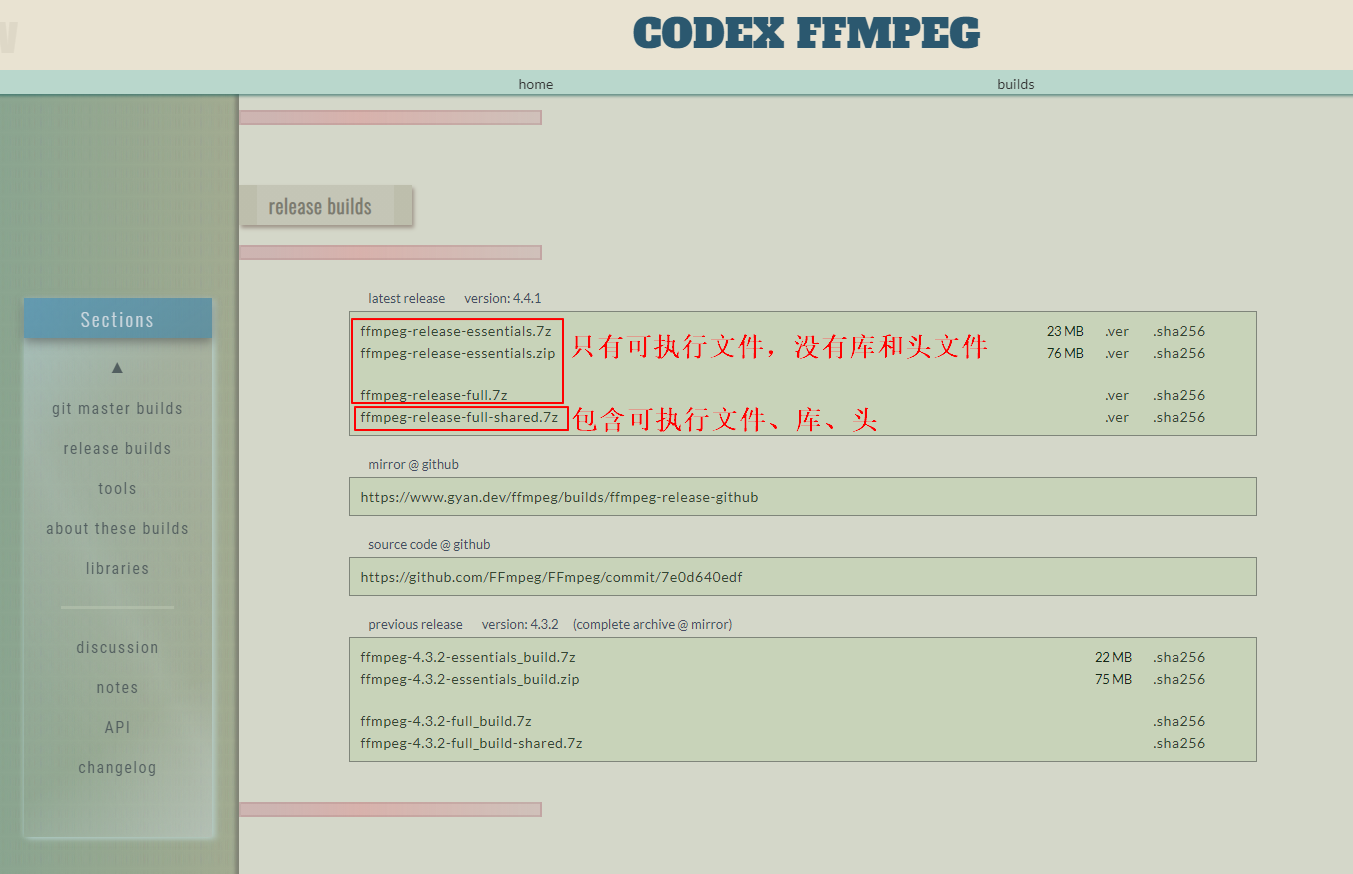Open .sha256 for release-full-shared.7z
The image size is (1353, 874).
1179,417
